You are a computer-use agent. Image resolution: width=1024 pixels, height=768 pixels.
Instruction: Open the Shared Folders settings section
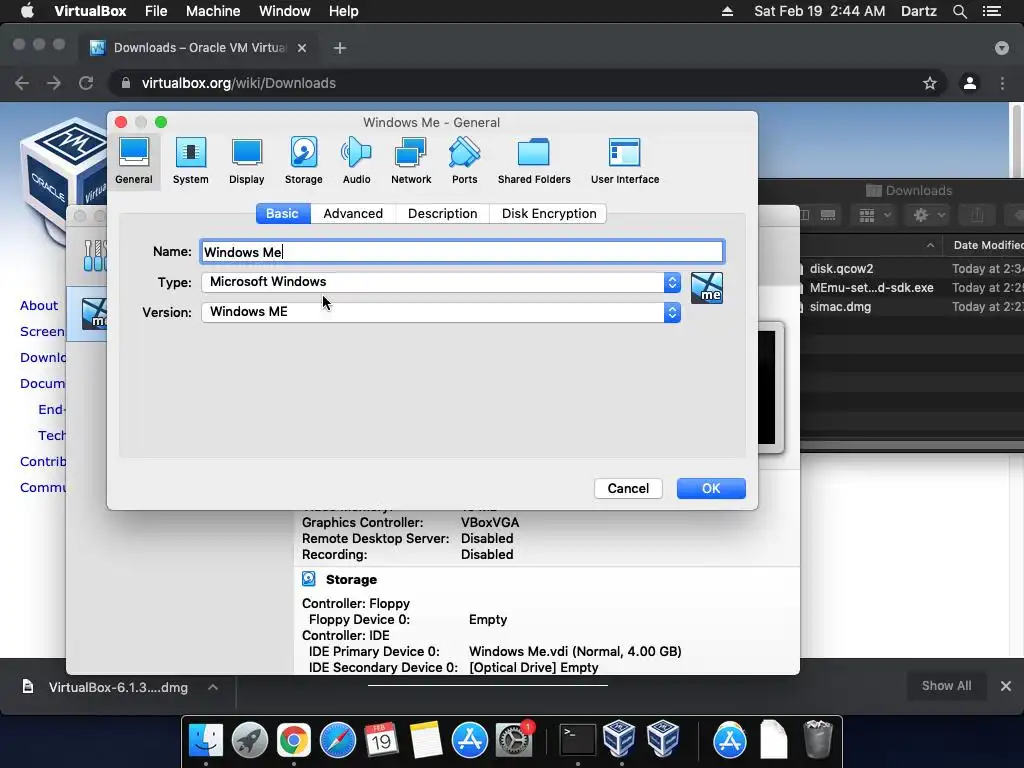click(x=534, y=161)
